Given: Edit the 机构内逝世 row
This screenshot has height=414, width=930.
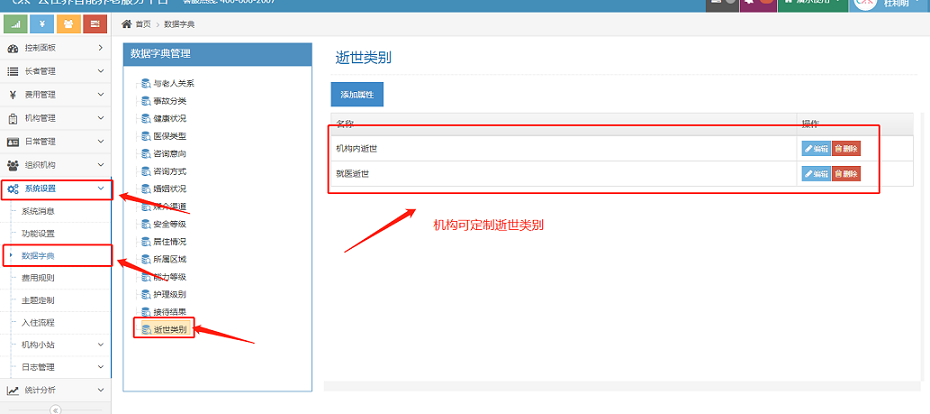Looking at the screenshot, I should [x=815, y=148].
